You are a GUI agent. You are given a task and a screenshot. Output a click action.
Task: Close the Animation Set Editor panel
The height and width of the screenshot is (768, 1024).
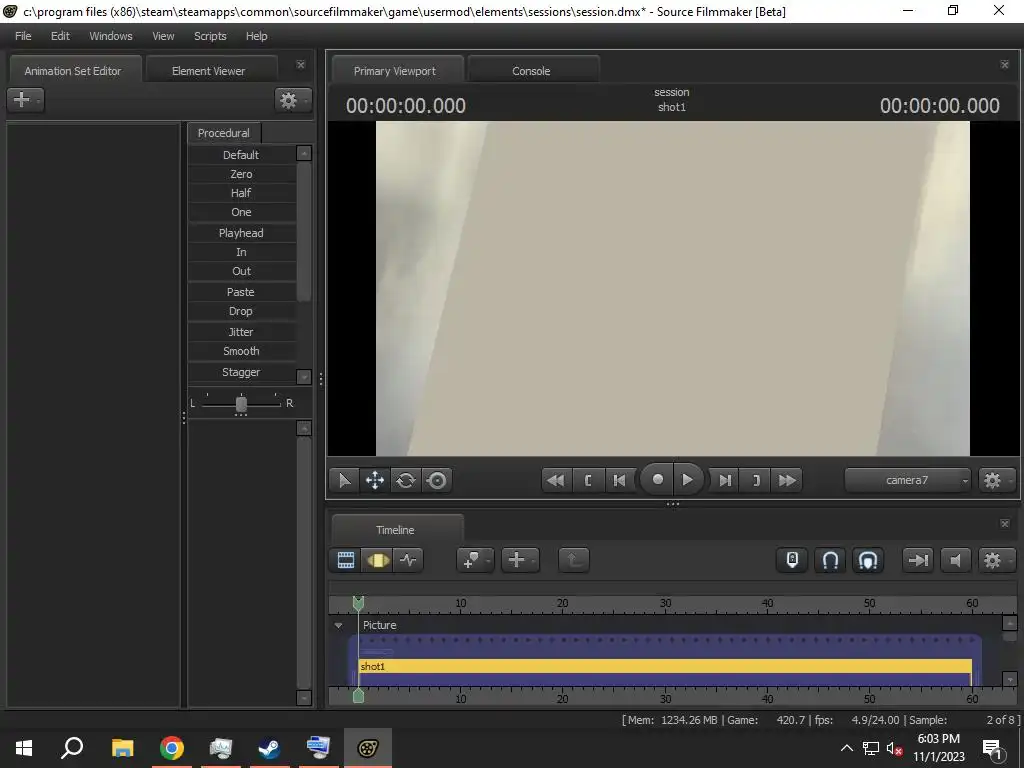click(300, 65)
